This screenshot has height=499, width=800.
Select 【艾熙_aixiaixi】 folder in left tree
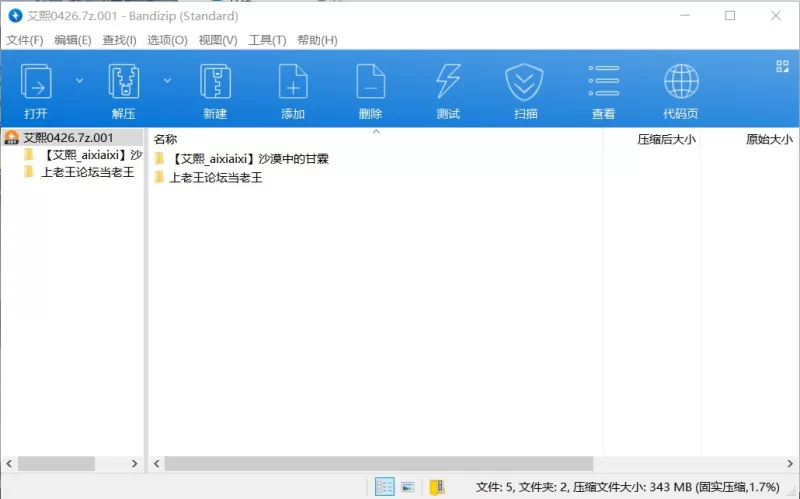point(83,155)
